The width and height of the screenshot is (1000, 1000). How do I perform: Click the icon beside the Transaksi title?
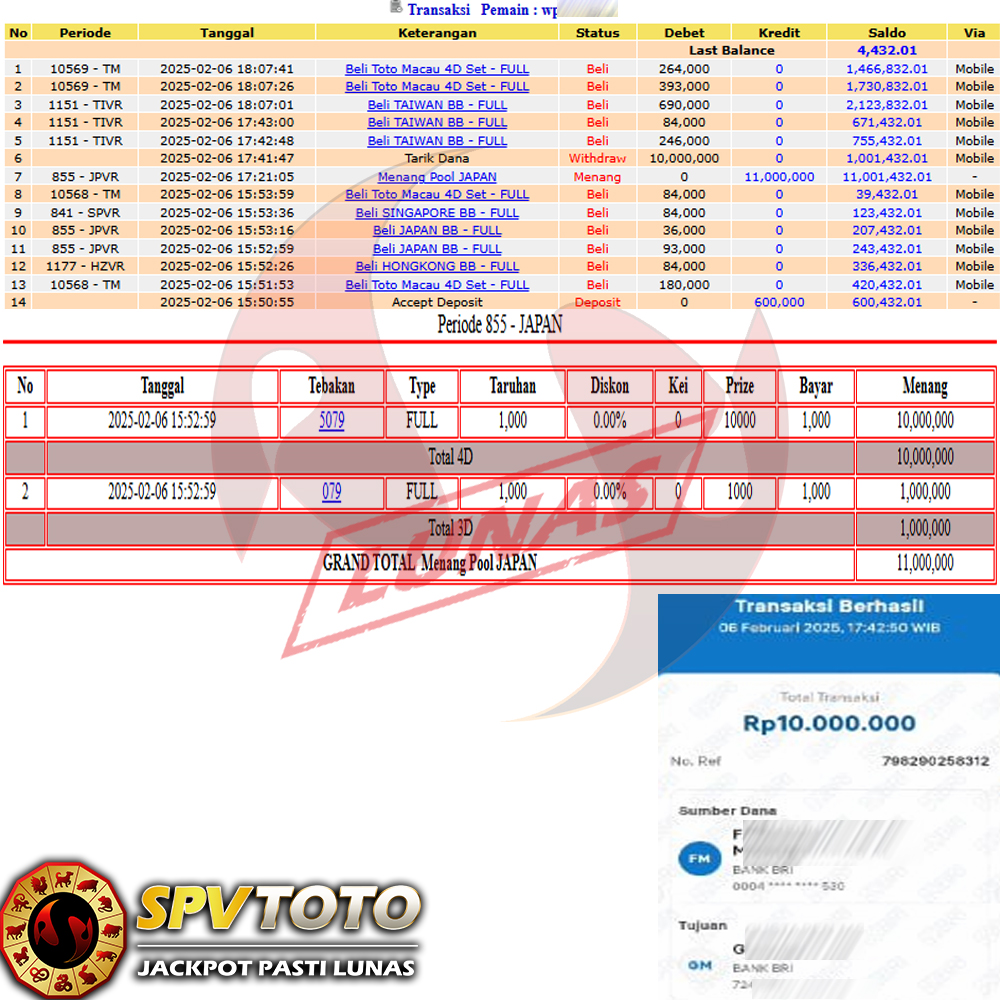click(396, 8)
